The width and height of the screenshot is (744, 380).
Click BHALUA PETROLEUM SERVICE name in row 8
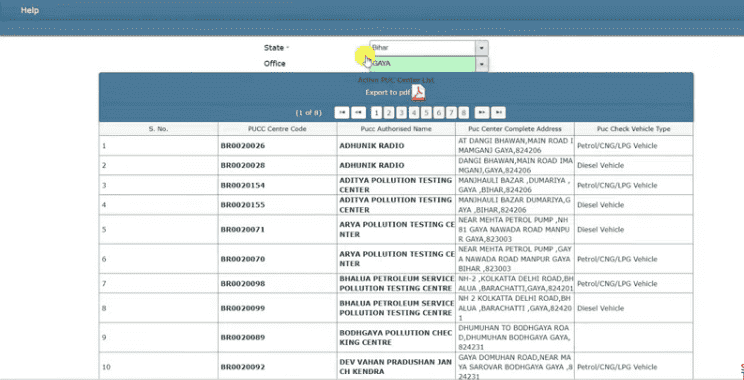click(397, 308)
